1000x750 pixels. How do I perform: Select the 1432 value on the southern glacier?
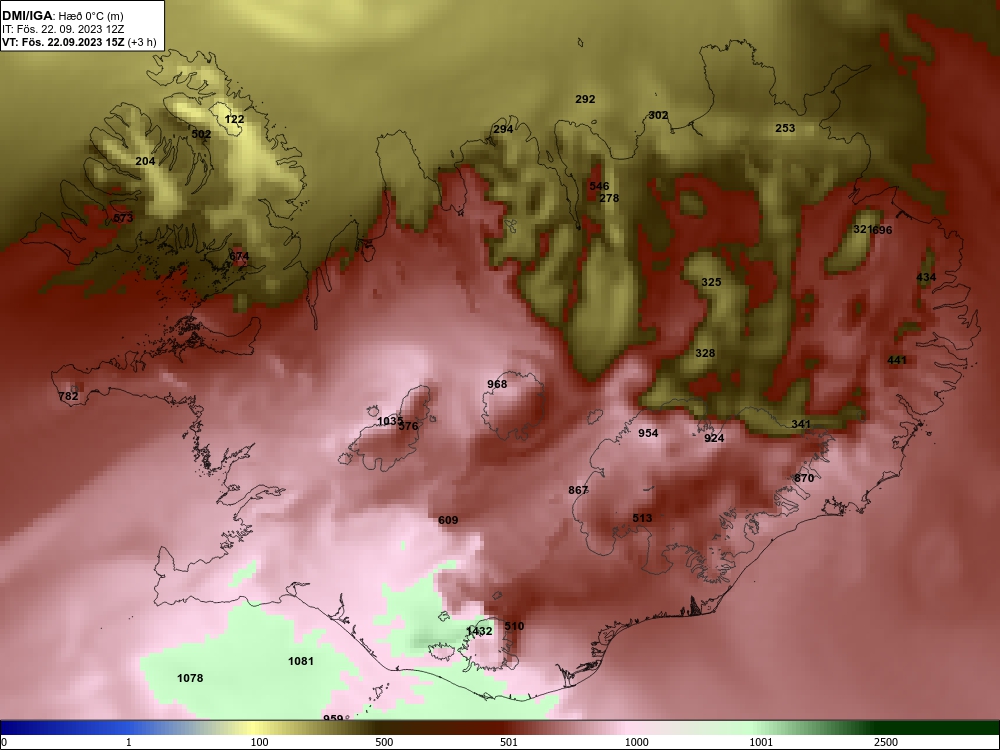(479, 631)
